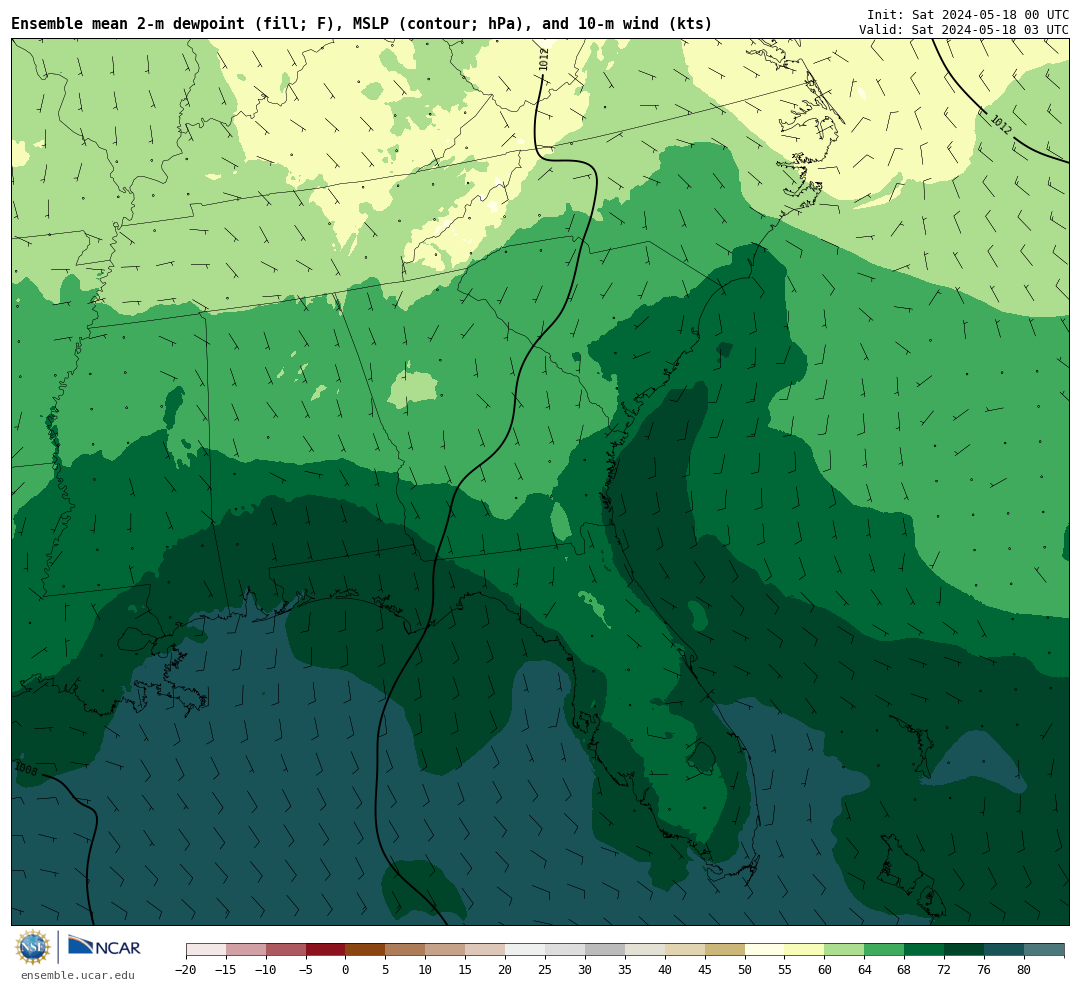Select the map title about ensemble mean dewpoint
Viewport: 1080px width, 988px height.
click(x=362, y=24)
